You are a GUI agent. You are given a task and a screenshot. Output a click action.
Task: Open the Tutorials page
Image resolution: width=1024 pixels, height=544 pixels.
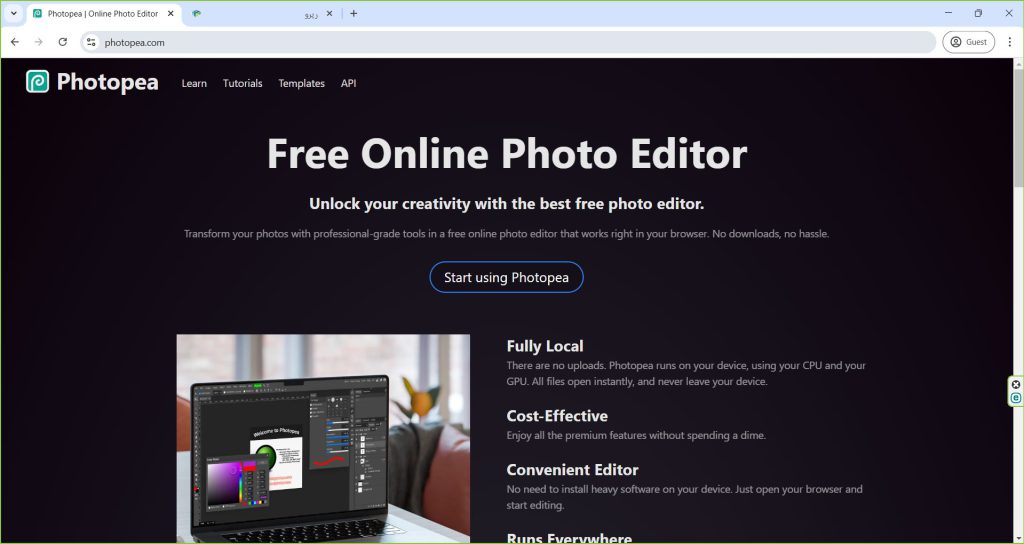pos(242,84)
